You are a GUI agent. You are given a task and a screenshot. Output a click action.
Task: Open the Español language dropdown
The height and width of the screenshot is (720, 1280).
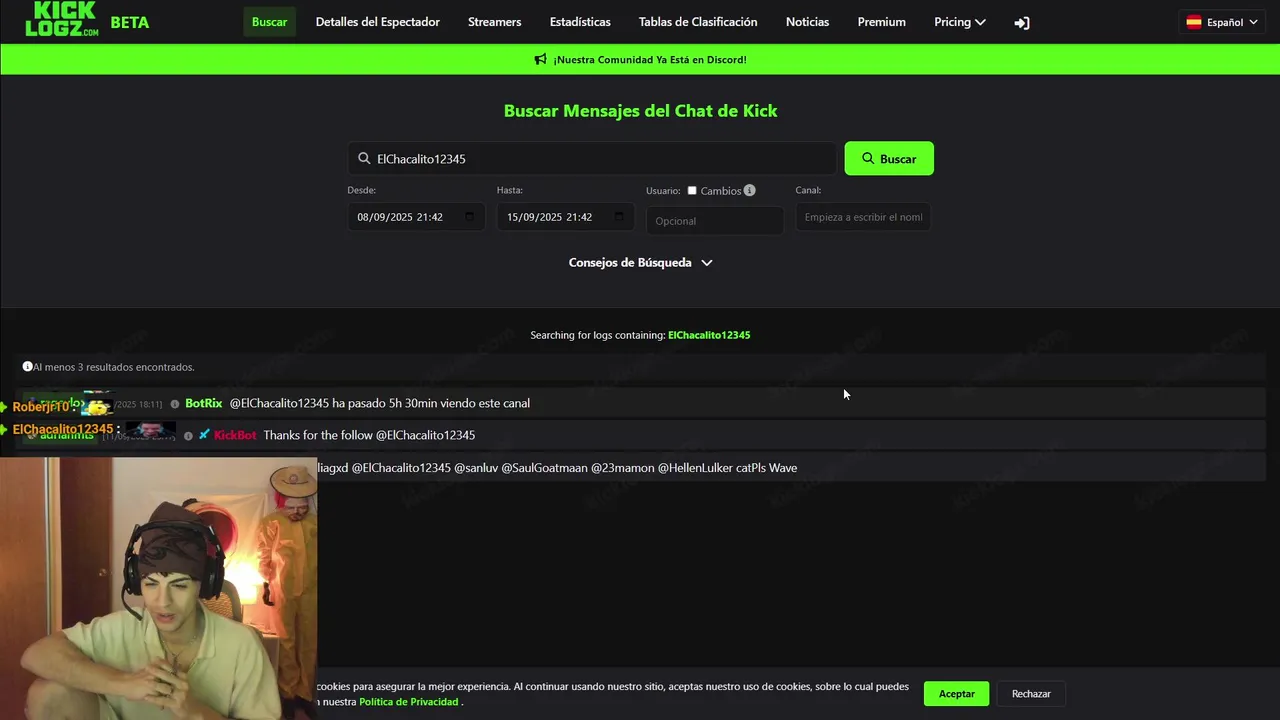point(1222,22)
